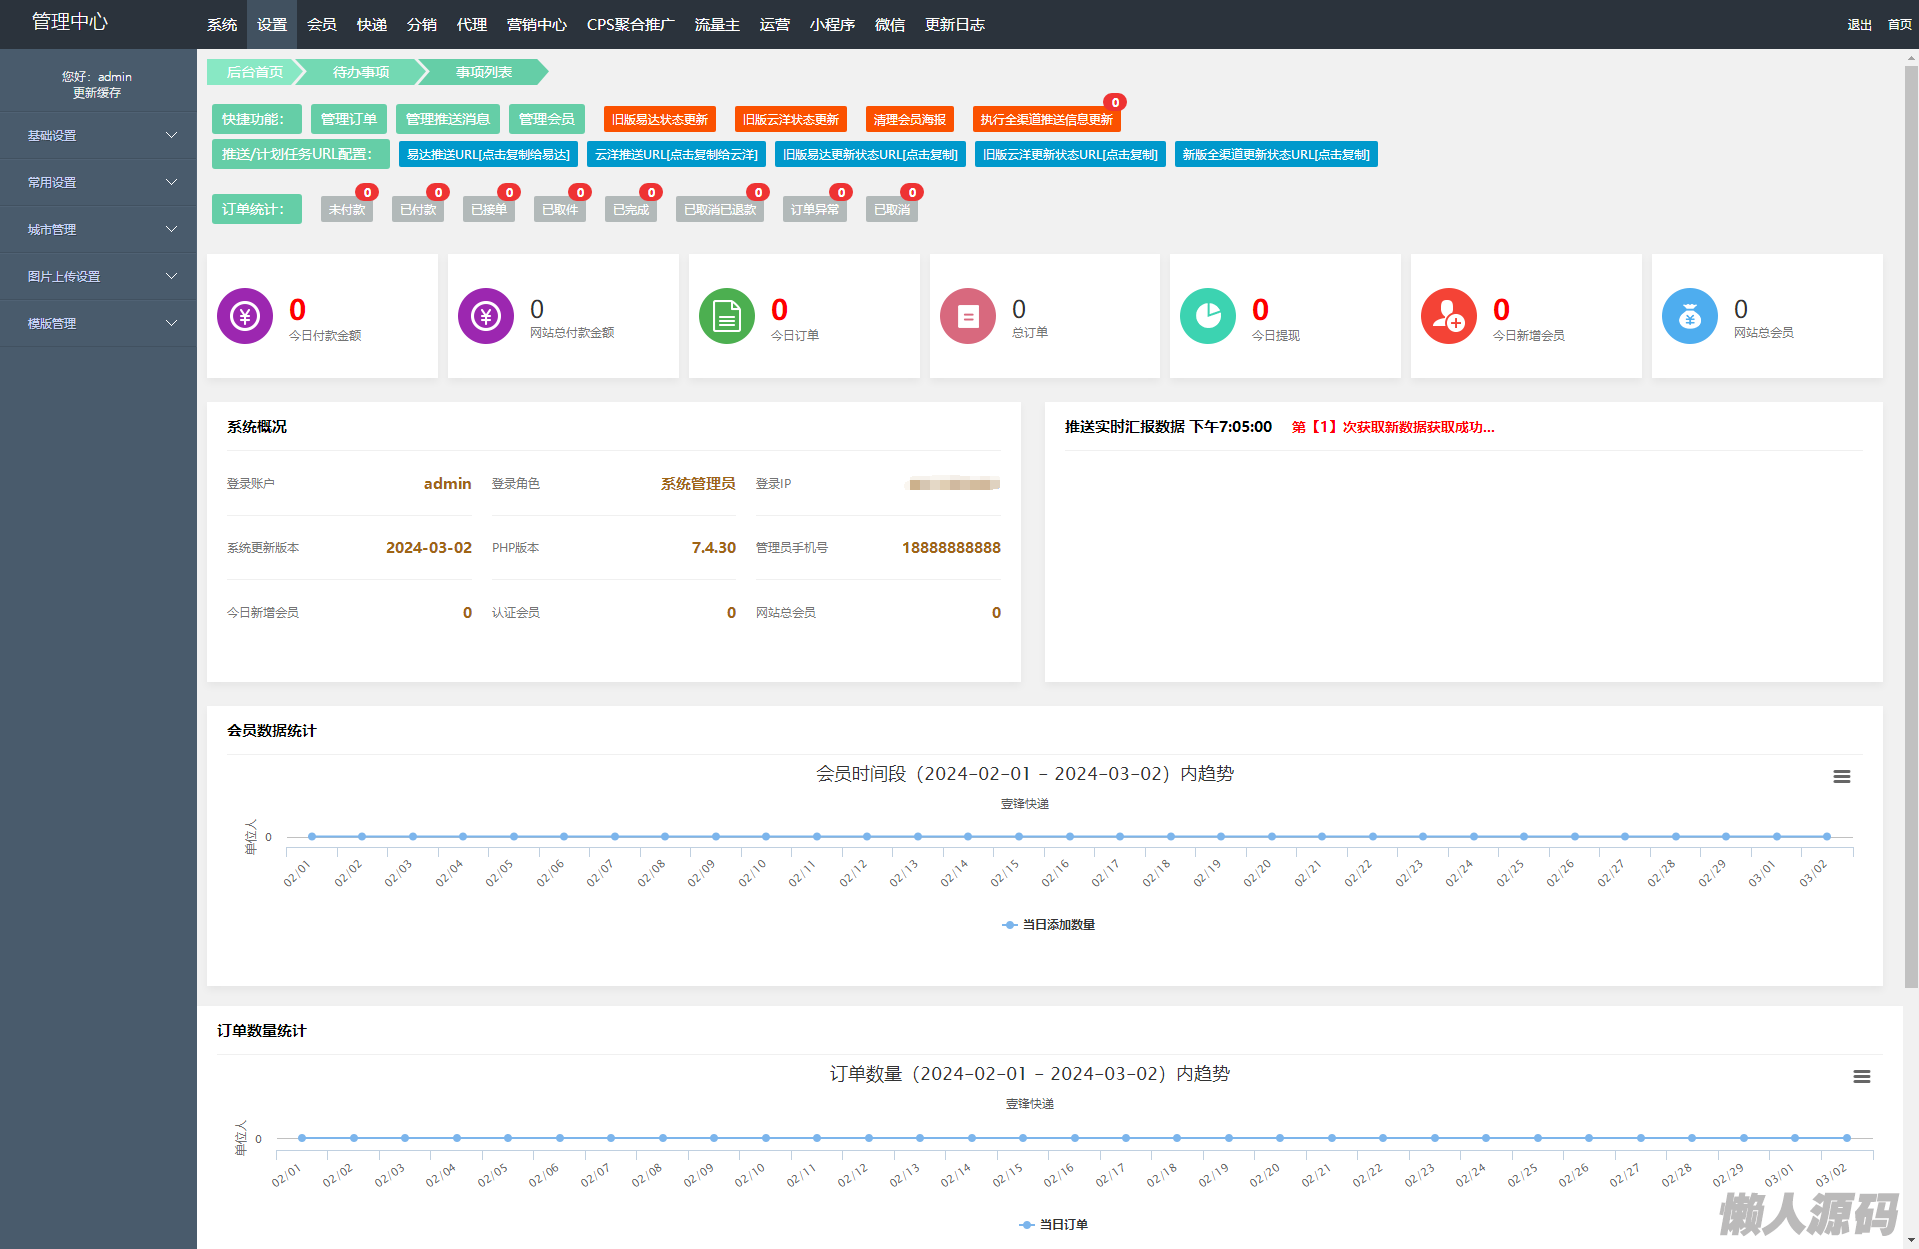
Task: Click the red new members today icon
Action: coord(1448,316)
